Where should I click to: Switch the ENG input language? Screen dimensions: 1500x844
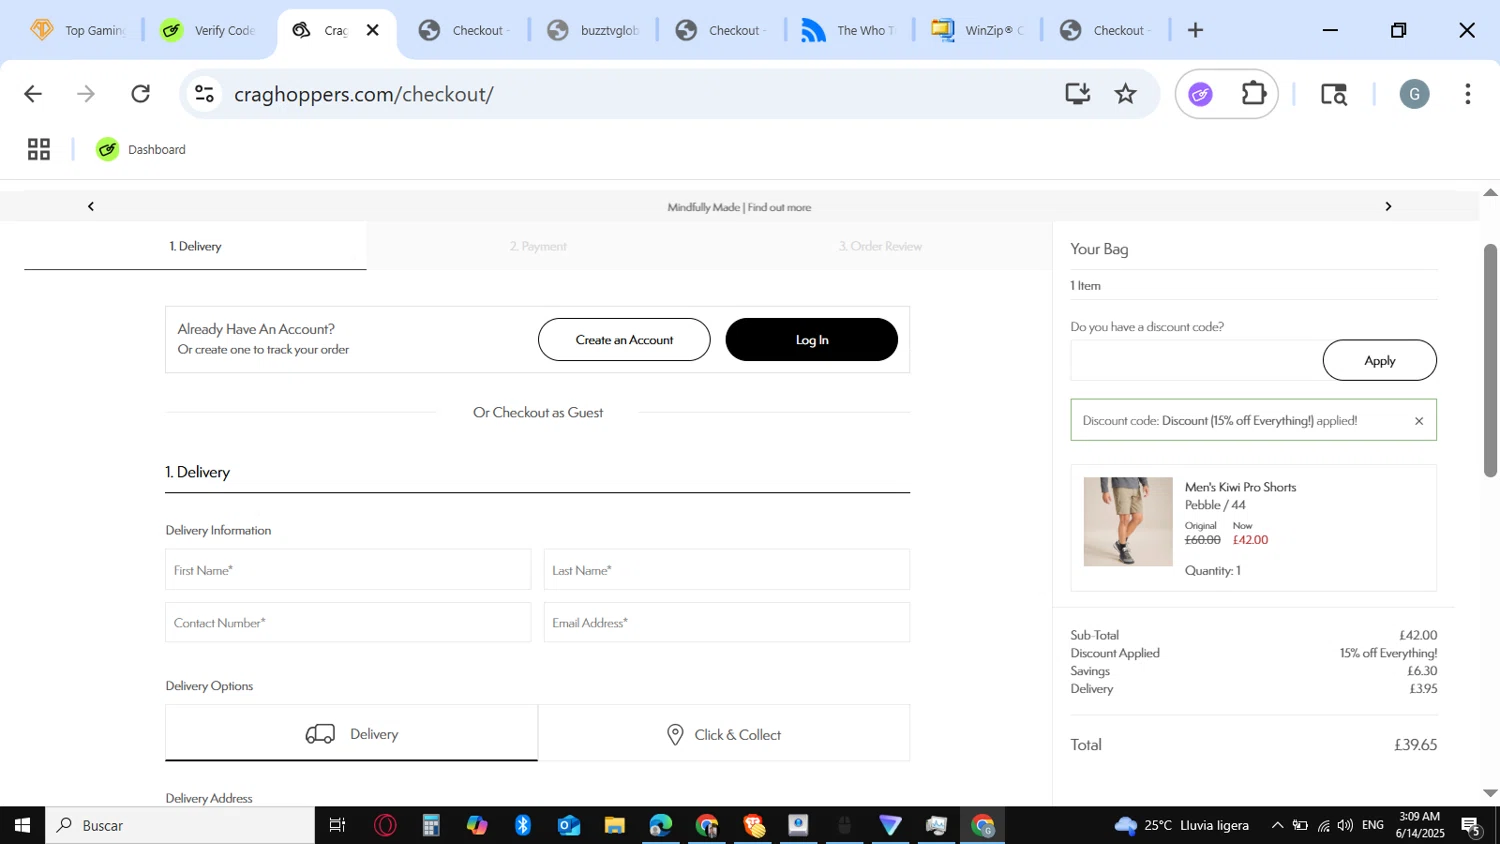pos(1373,825)
